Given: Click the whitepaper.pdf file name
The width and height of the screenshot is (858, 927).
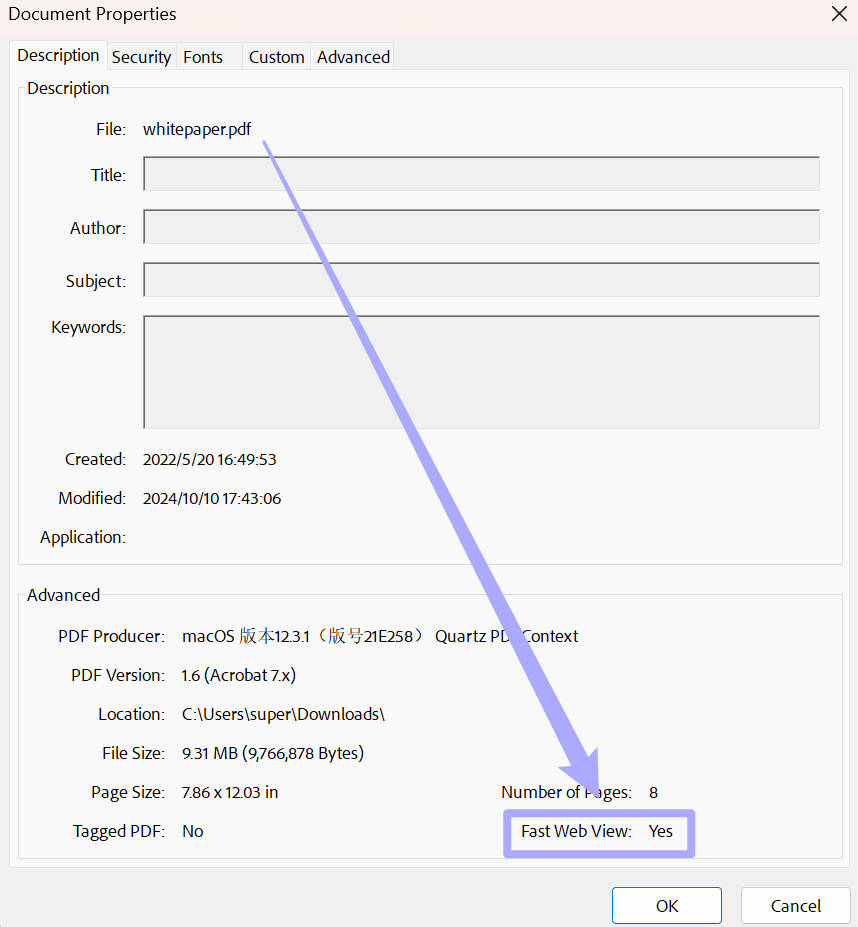Looking at the screenshot, I should [x=196, y=129].
